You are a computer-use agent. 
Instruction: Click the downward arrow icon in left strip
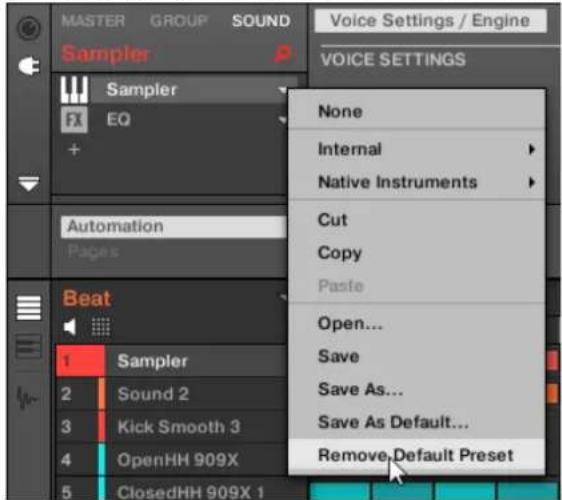(29, 183)
